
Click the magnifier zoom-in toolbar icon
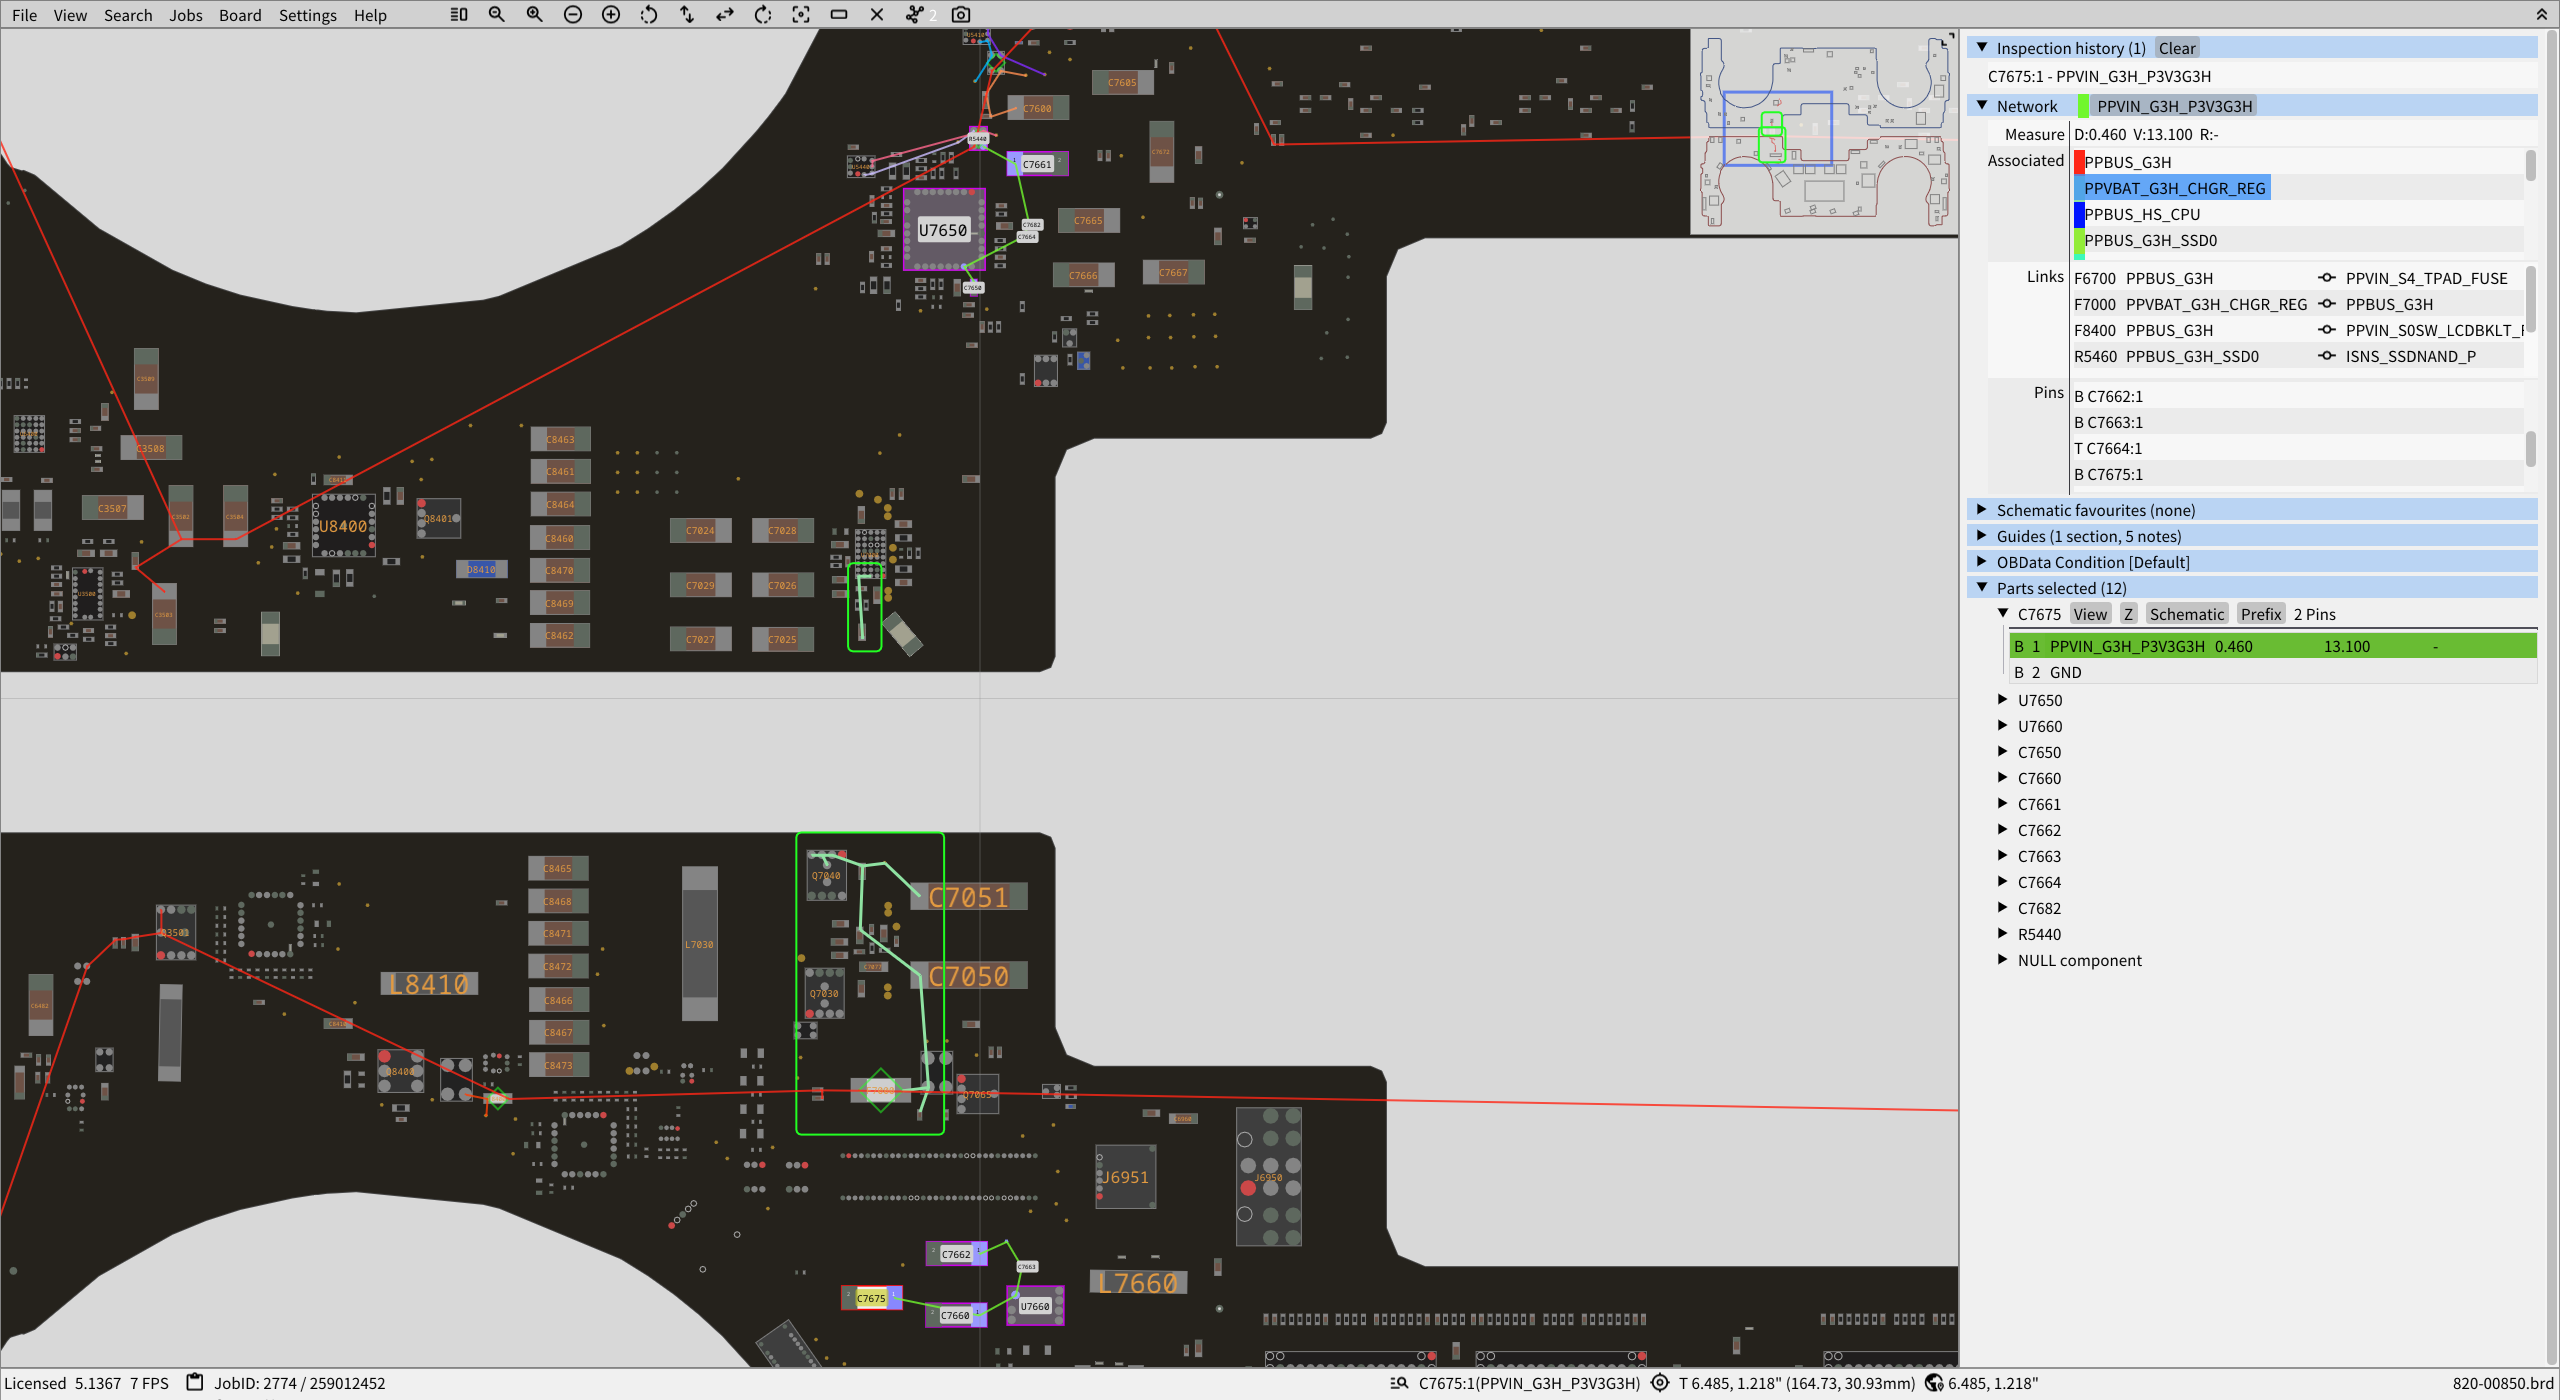pyautogui.click(x=535, y=15)
